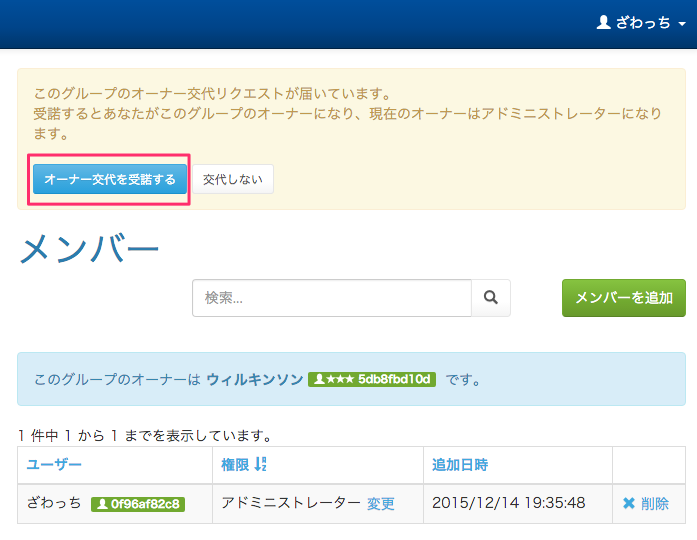Click the owner ID badge 5db8fbd10d
The image size is (697, 540).
(372, 379)
